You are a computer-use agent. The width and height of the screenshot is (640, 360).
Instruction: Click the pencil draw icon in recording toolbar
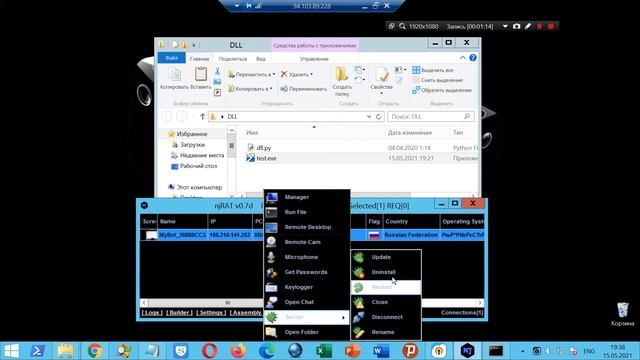528,26
